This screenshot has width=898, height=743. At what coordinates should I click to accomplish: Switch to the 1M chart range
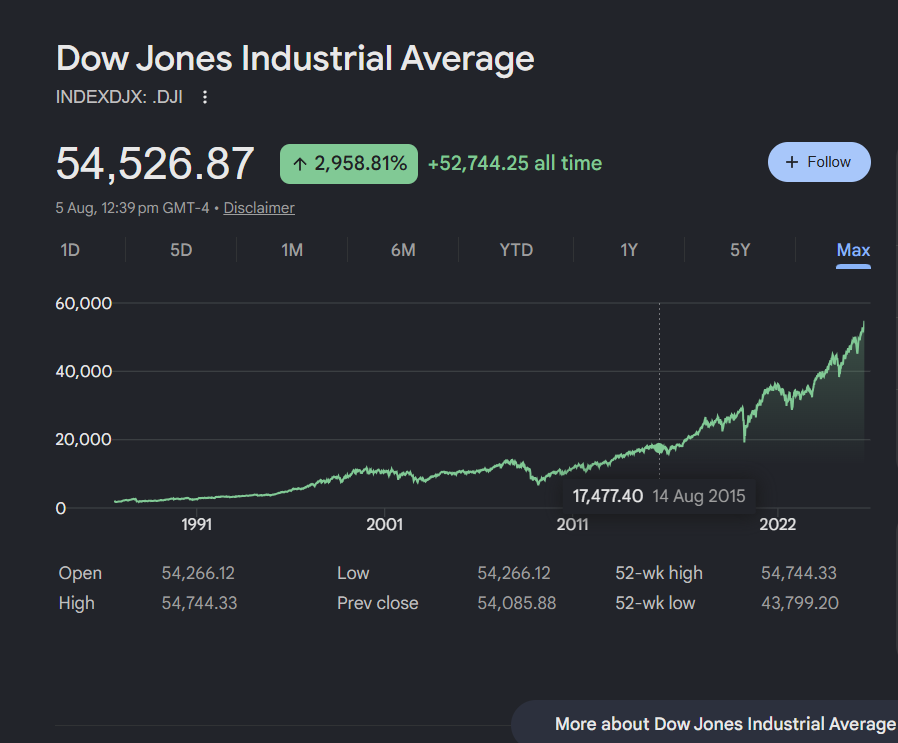click(292, 250)
